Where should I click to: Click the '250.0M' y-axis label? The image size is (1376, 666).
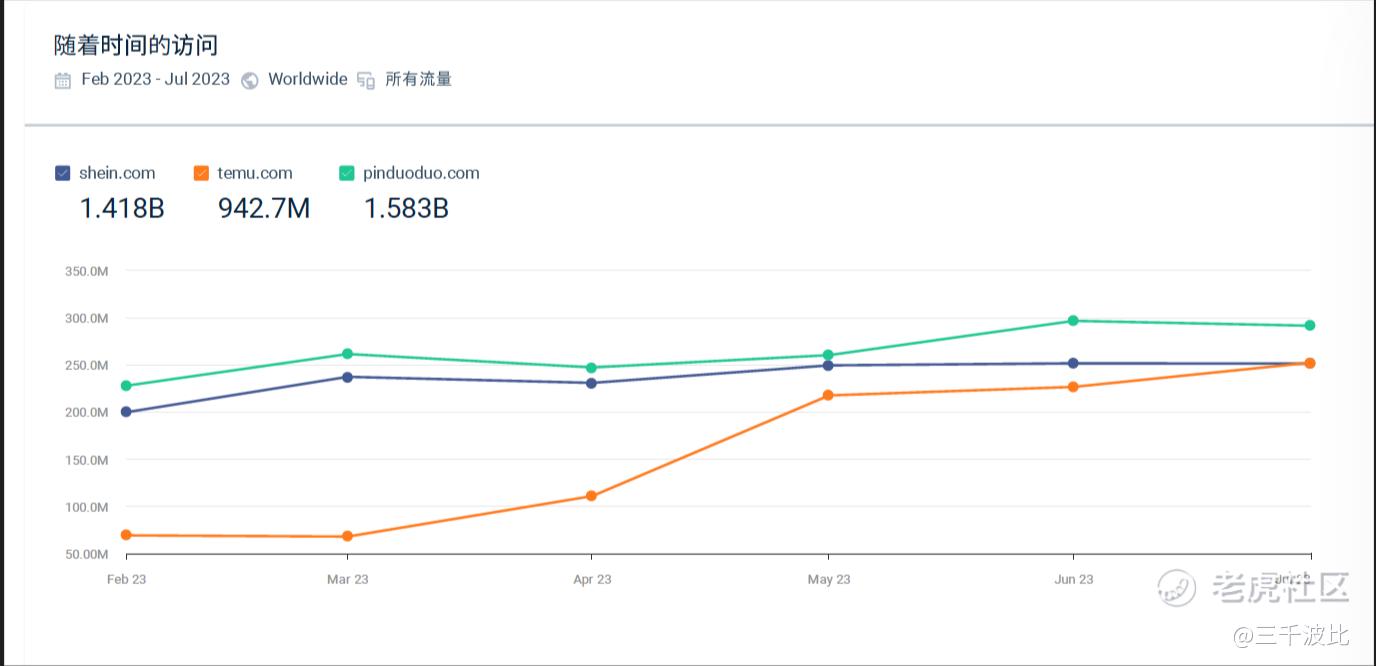pyautogui.click(x=86, y=365)
